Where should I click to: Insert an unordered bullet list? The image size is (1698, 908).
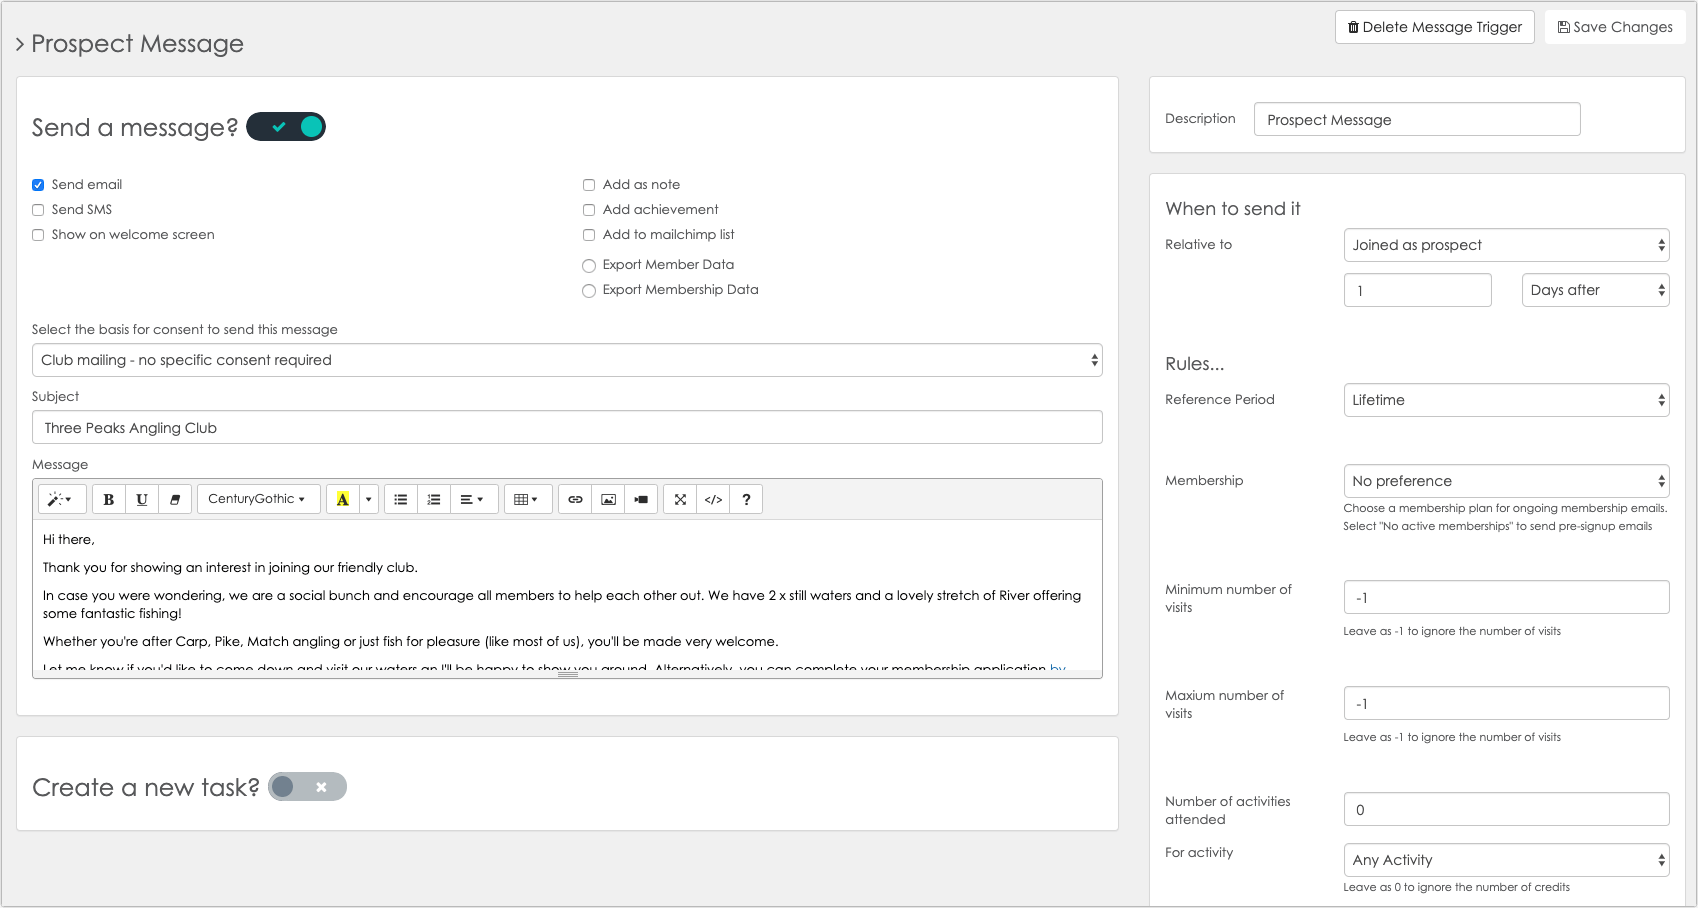point(401,499)
